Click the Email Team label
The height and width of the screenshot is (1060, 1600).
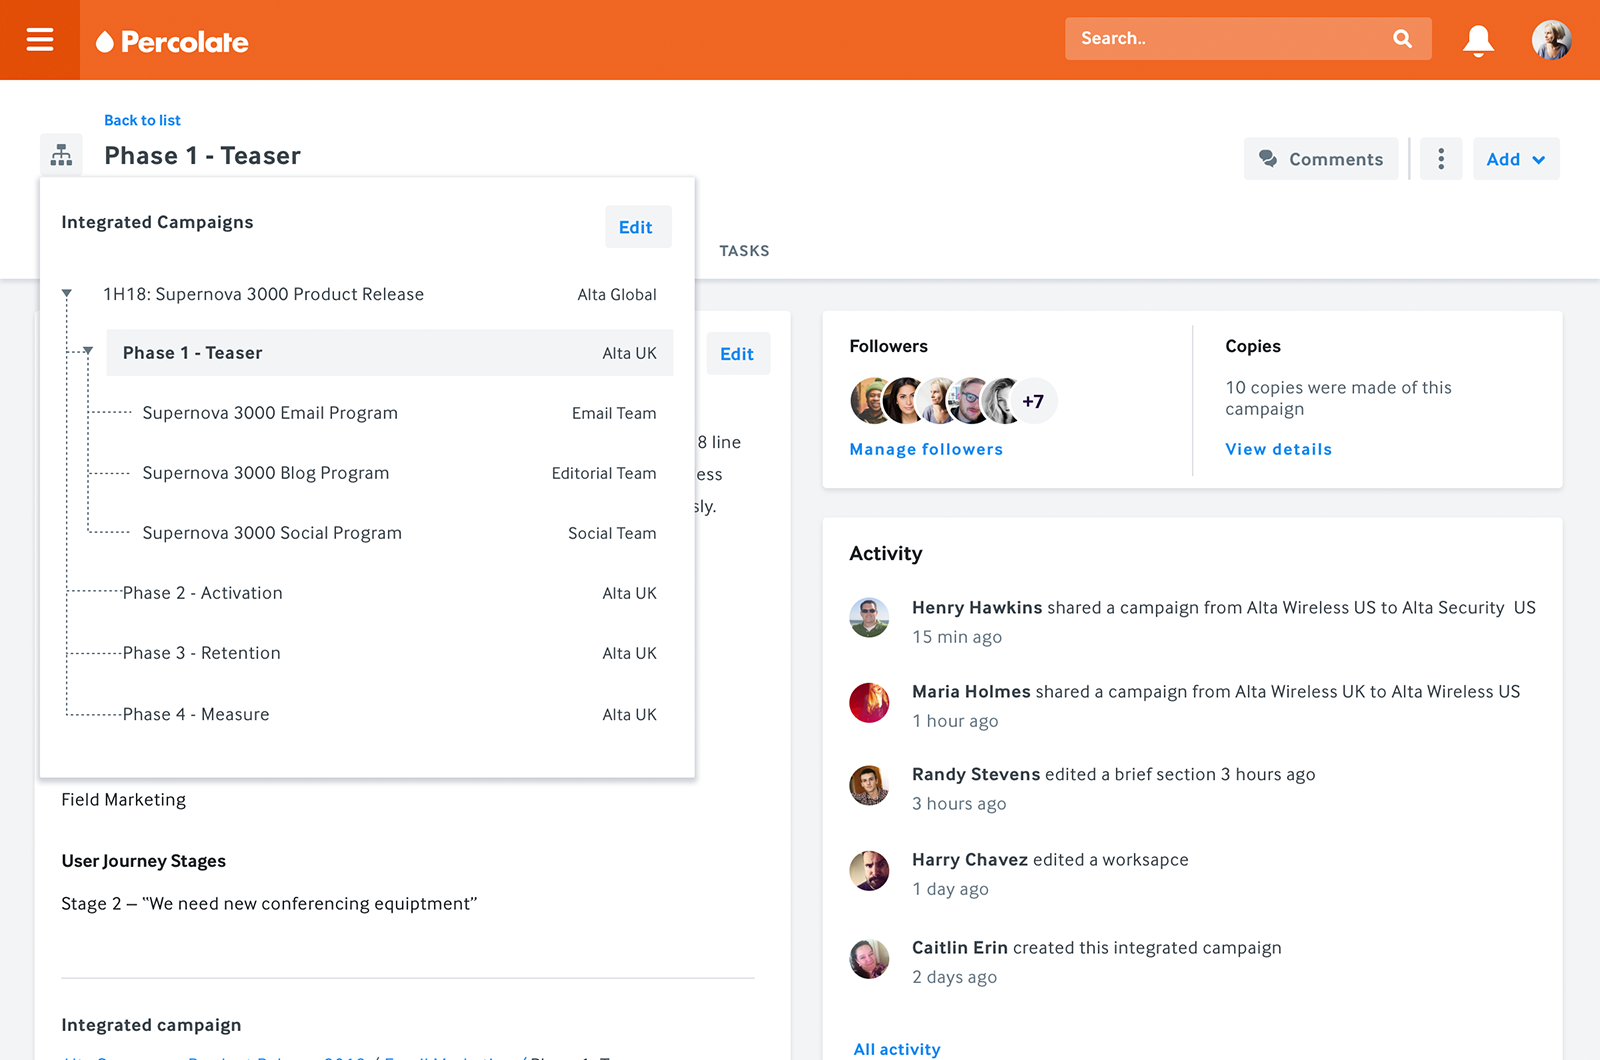click(614, 413)
